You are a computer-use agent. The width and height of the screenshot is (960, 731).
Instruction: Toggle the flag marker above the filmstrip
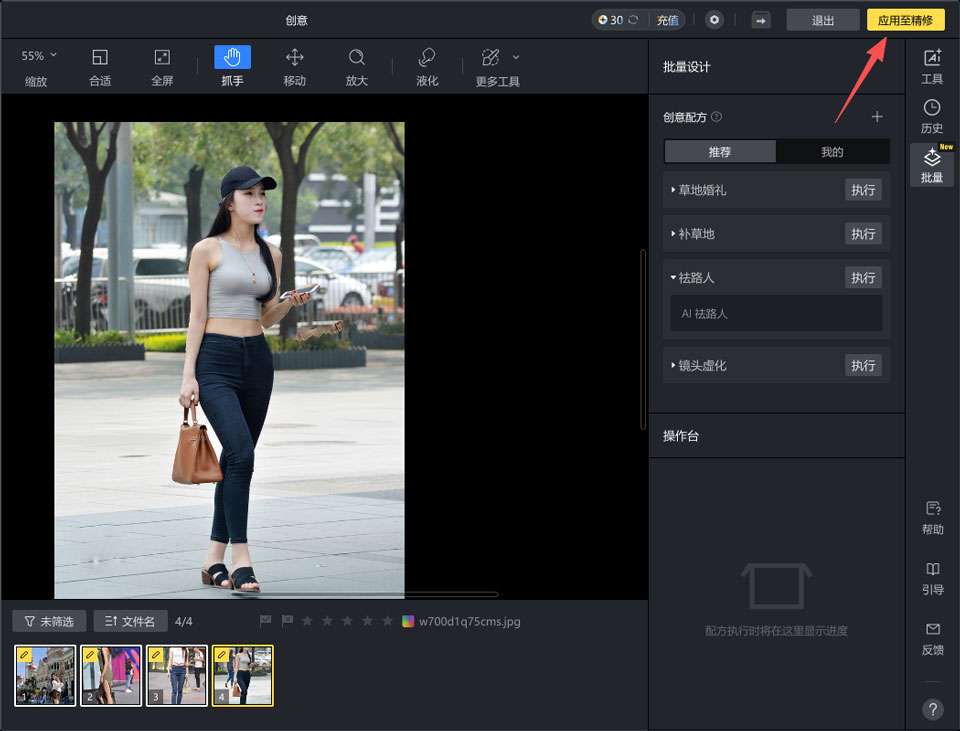[267, 621]
